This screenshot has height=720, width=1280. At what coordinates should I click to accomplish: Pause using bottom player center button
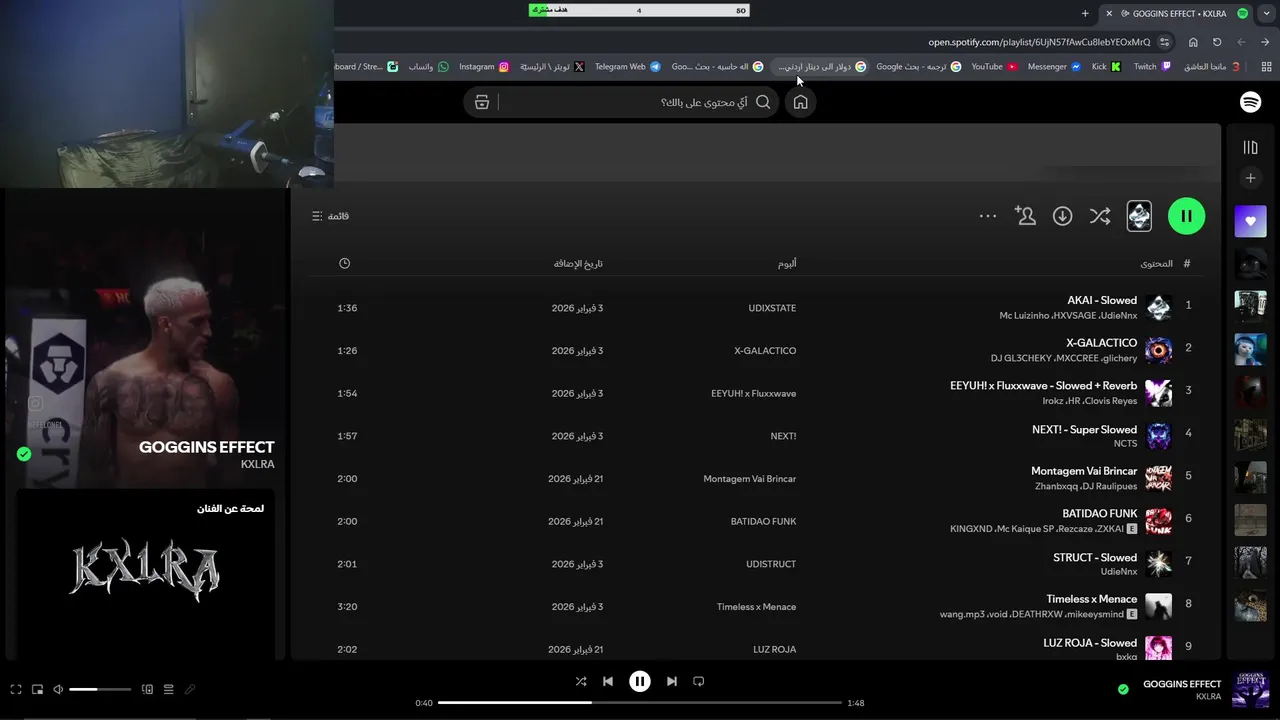tap(640, 681)
